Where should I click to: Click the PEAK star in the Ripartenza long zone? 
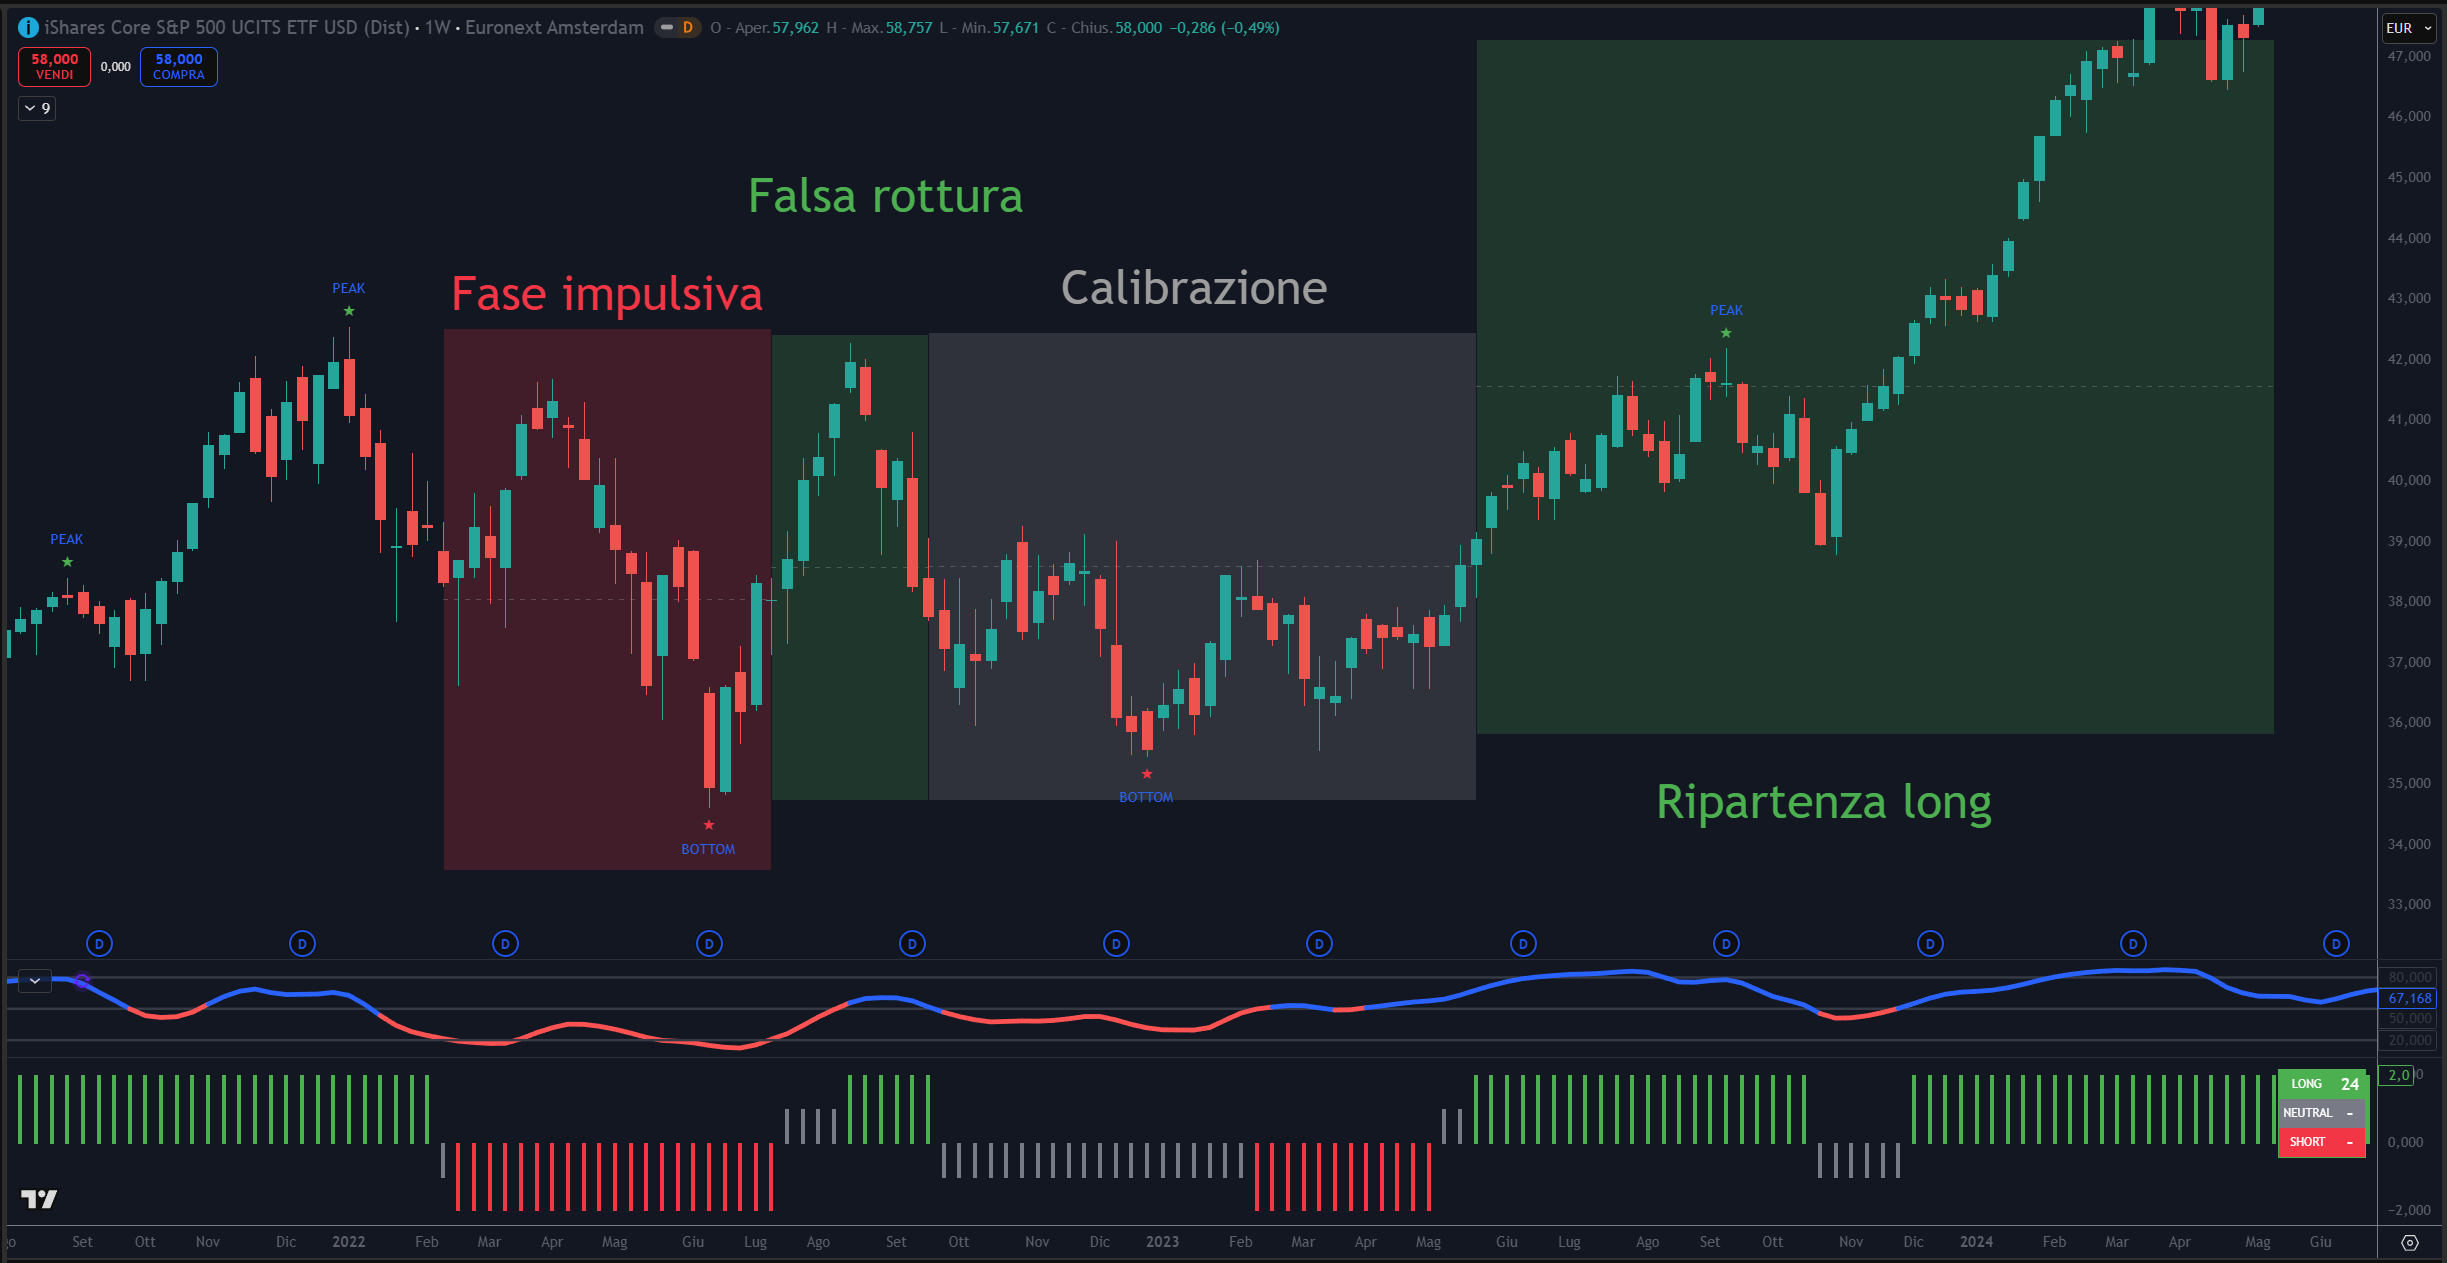tap(1725, 333)
